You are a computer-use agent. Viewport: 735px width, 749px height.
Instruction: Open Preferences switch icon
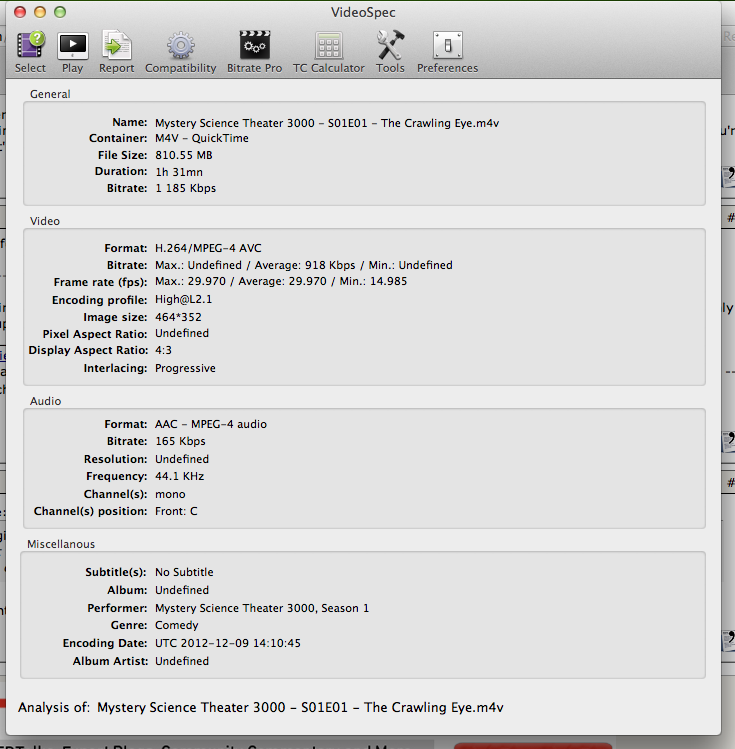pyautogui.click(x=447, y=45)
